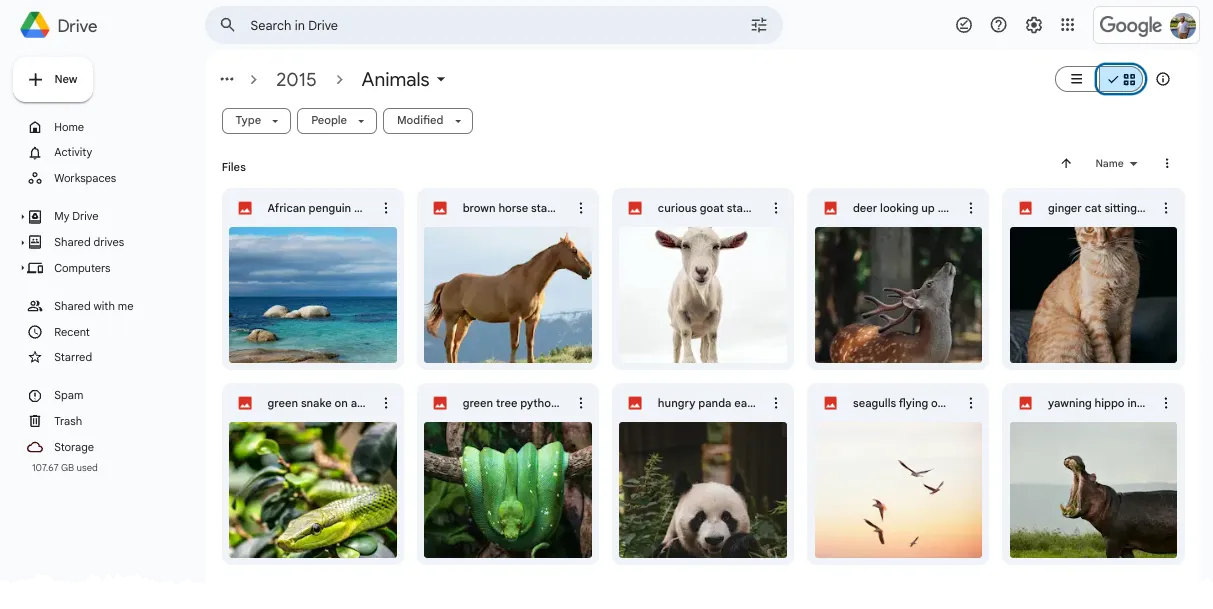The width and height of the screenshot is (1213, 609).
Task: Open more options for yawning hippo image
Action: click(x=1166, y=403)
